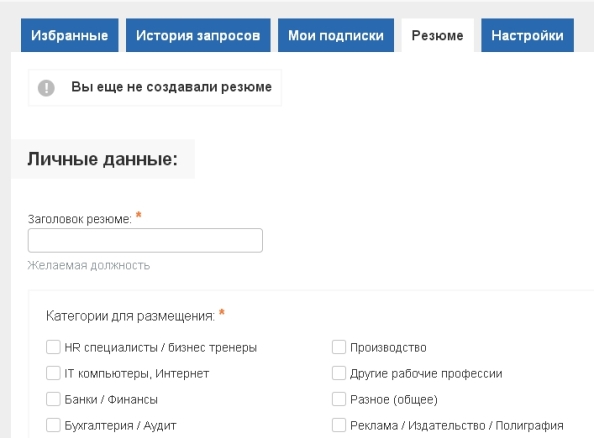Enable the Разное (общее) checkbox
This screenshot has height=438, width=594.
coord(339,399)
